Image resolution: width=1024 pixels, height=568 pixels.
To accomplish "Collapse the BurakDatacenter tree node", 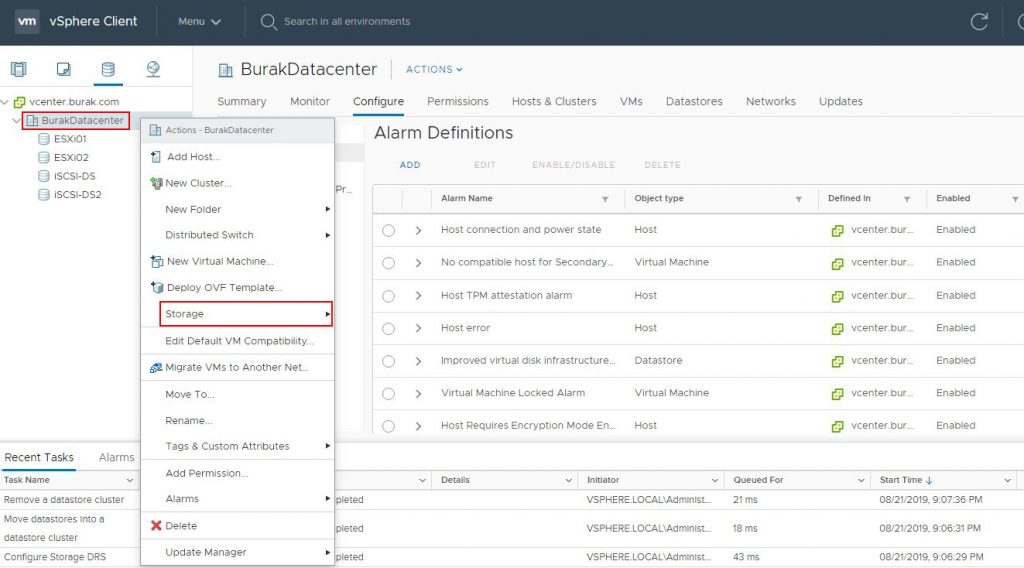I will pyautogui.click(x=16, y=120).
